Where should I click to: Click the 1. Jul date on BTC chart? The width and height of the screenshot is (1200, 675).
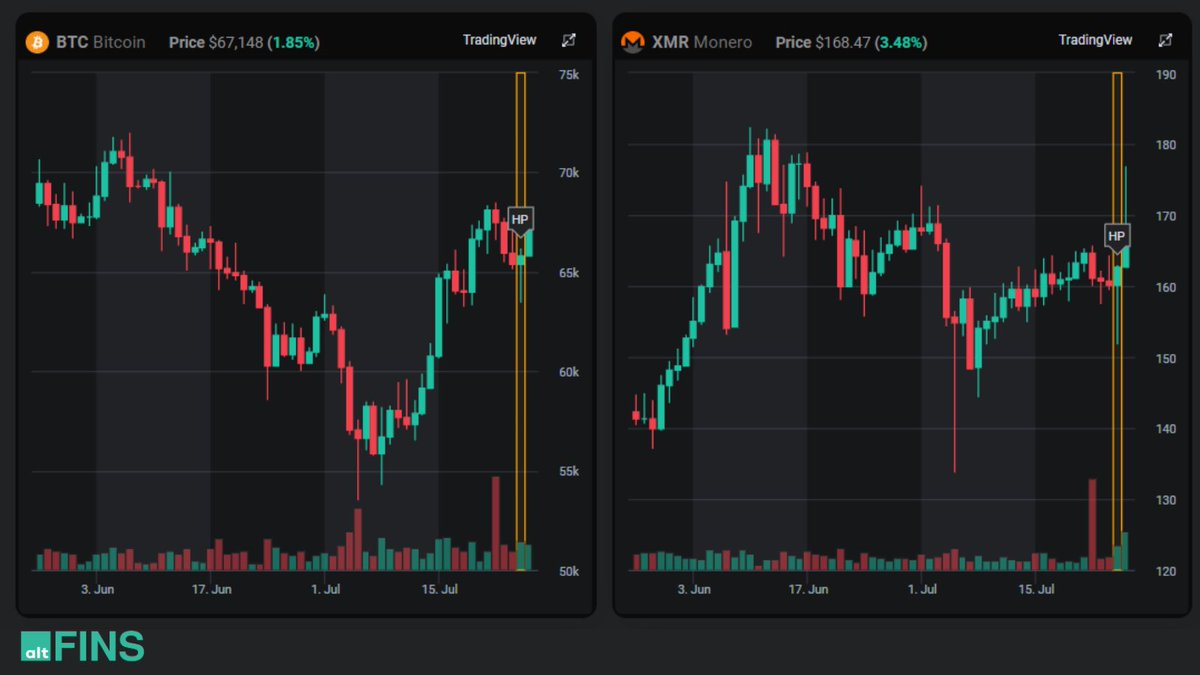click(325, 590)
